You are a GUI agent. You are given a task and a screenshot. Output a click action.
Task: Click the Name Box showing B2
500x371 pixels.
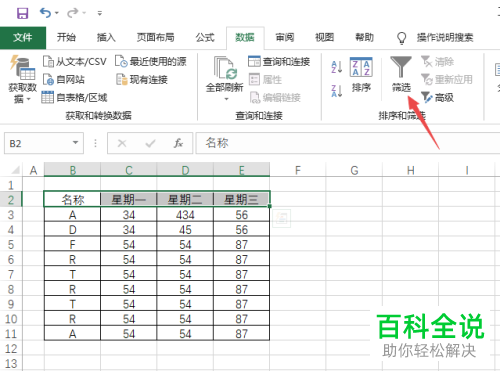pyautogui.click(x=37, y=143)
